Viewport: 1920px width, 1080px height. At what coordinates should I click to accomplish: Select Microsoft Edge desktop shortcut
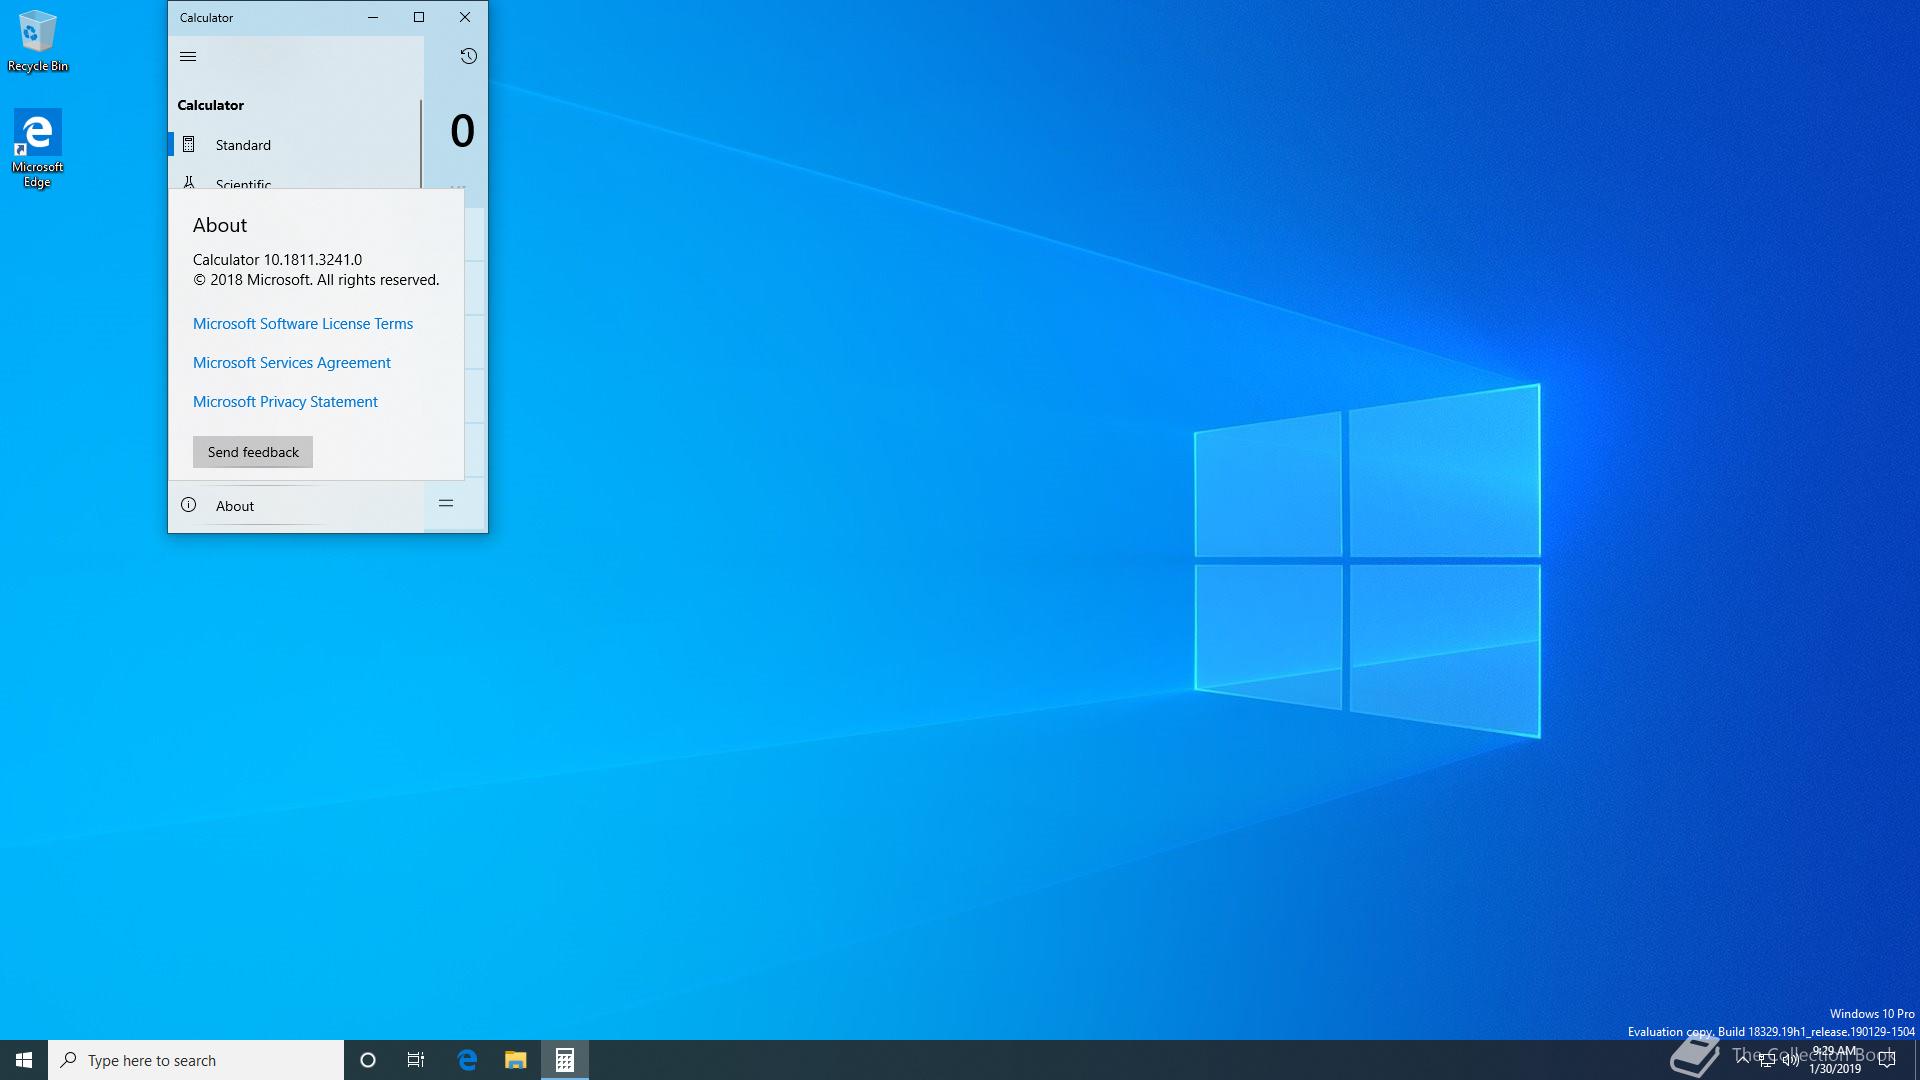37,149
